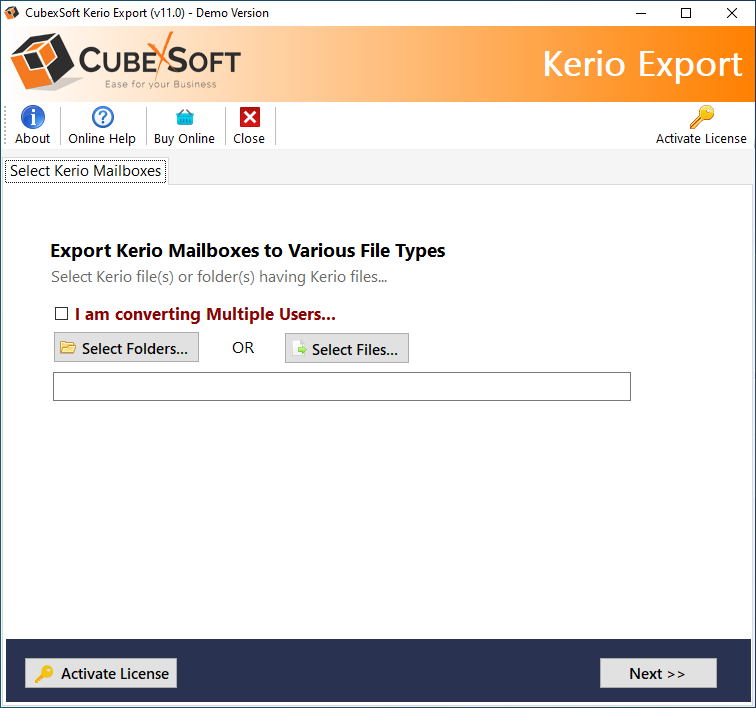Screen dimensions: 756x708
Task: Click the Select Files button
Action: click(x=347, y=348)
